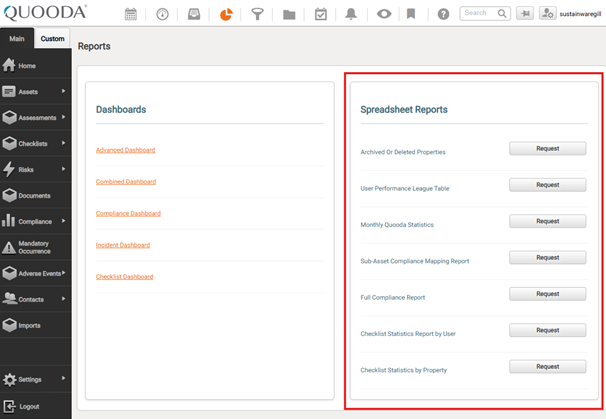Click the question mark help icon

pyautogui.click(x=443, y=14)
